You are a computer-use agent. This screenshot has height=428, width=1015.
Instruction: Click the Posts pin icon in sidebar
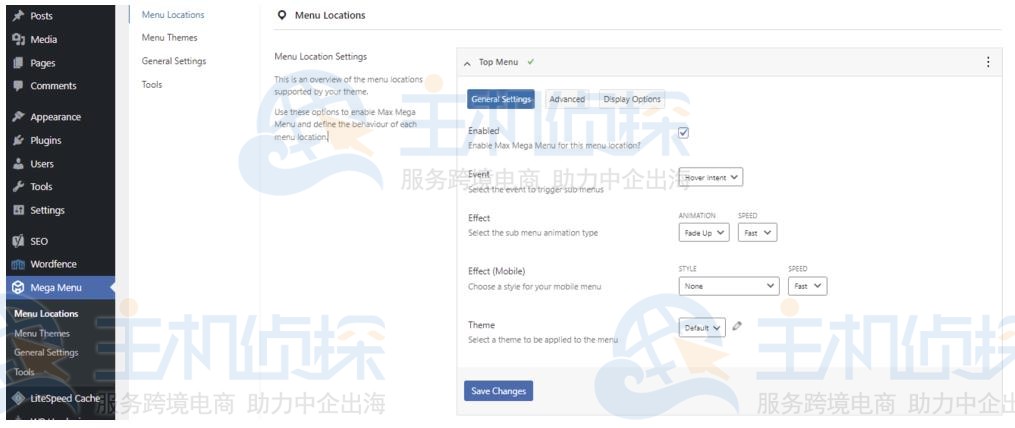(x=18, y=16)
